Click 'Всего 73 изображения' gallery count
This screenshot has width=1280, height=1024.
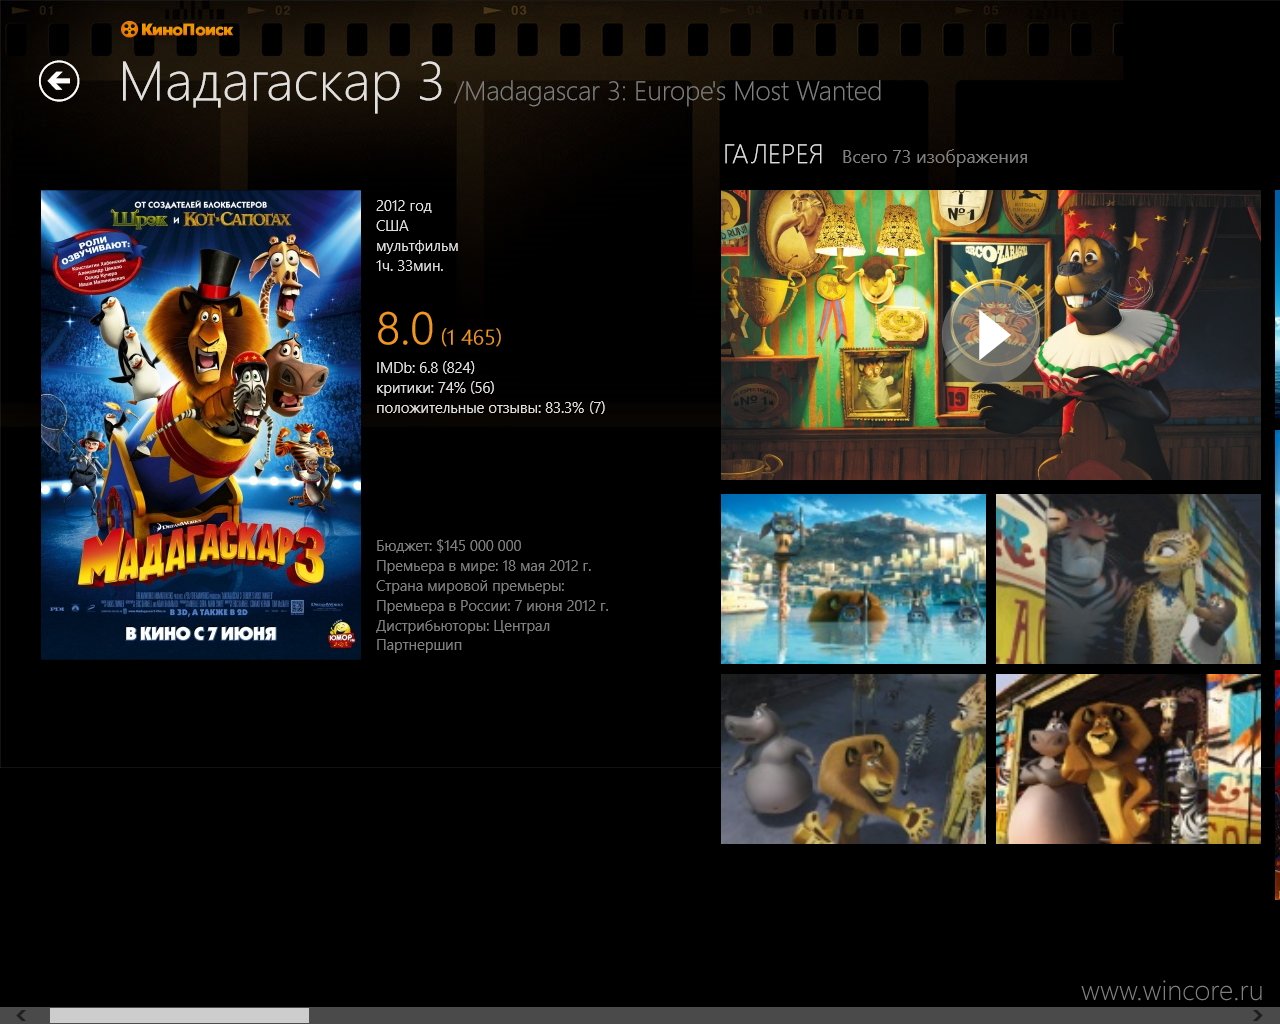coord(935,157)
